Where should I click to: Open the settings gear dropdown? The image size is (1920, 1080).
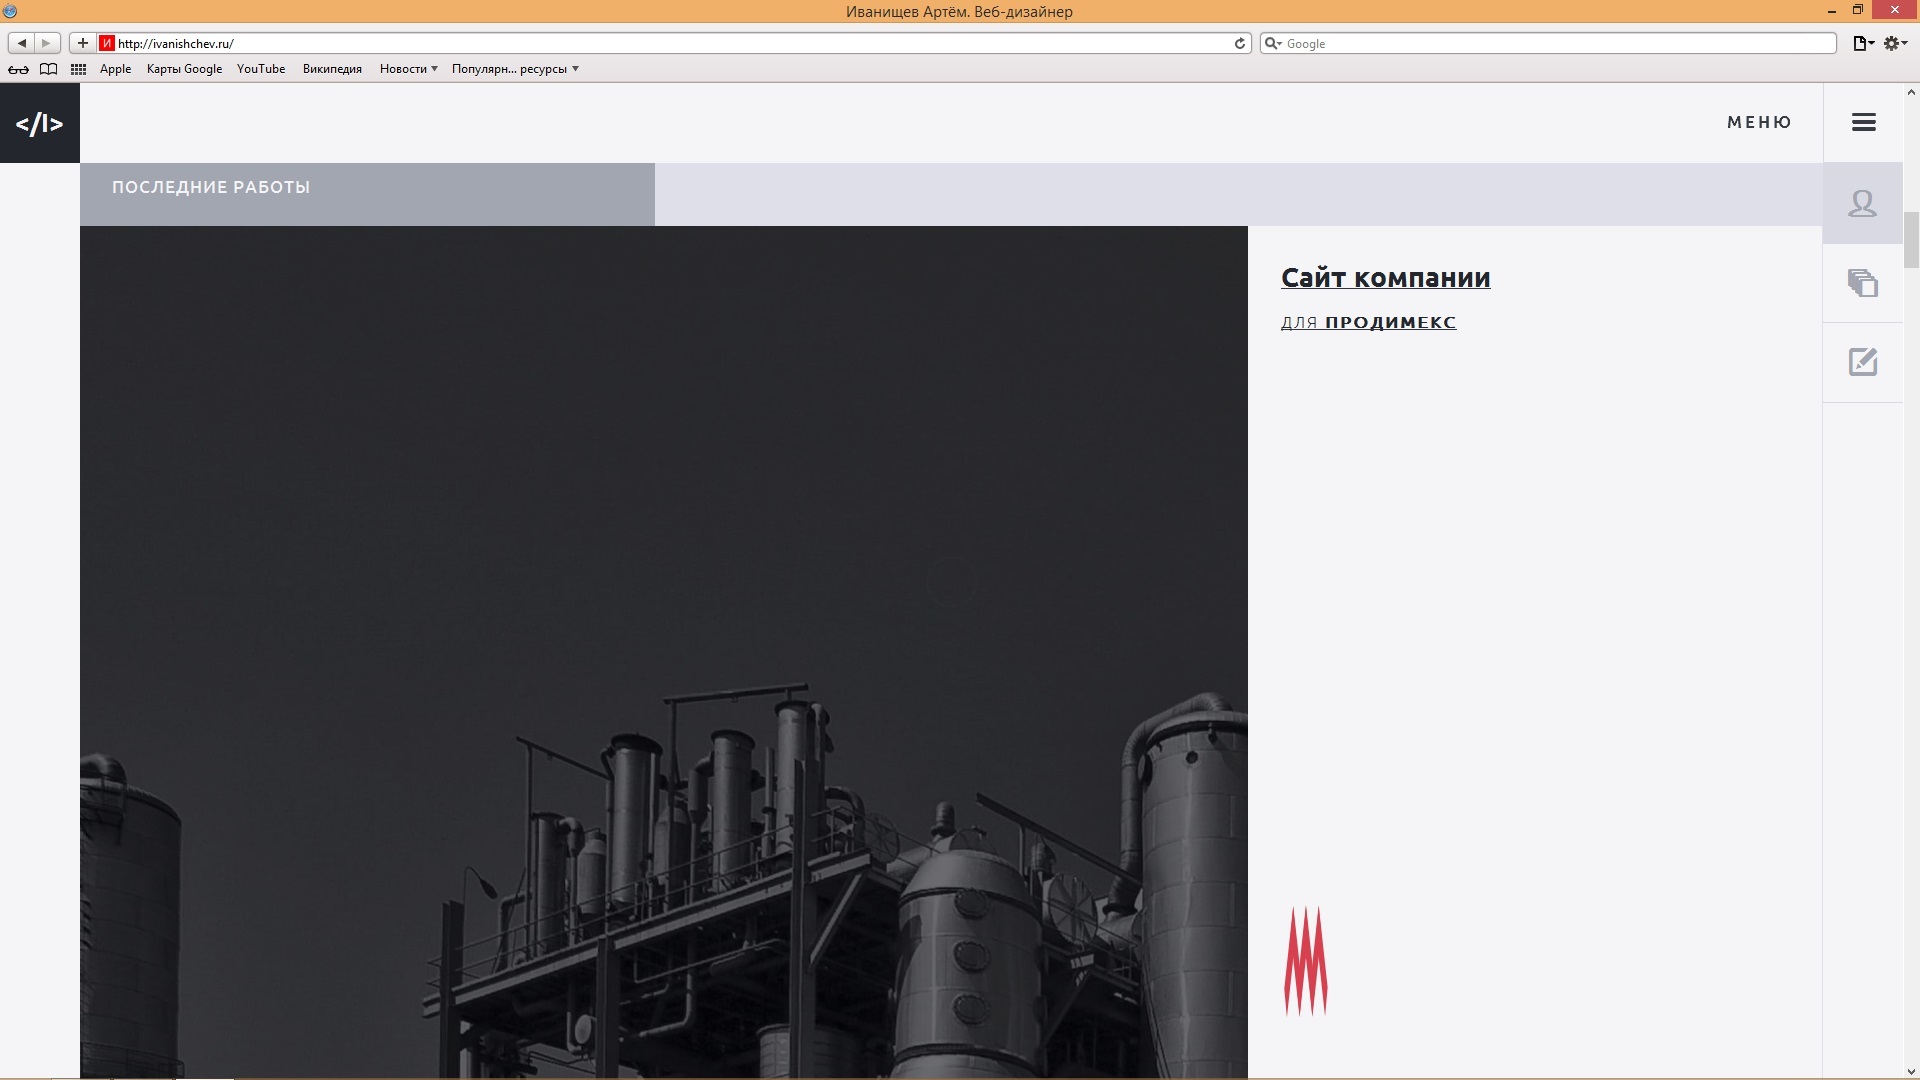click(x=1895, y=43)
